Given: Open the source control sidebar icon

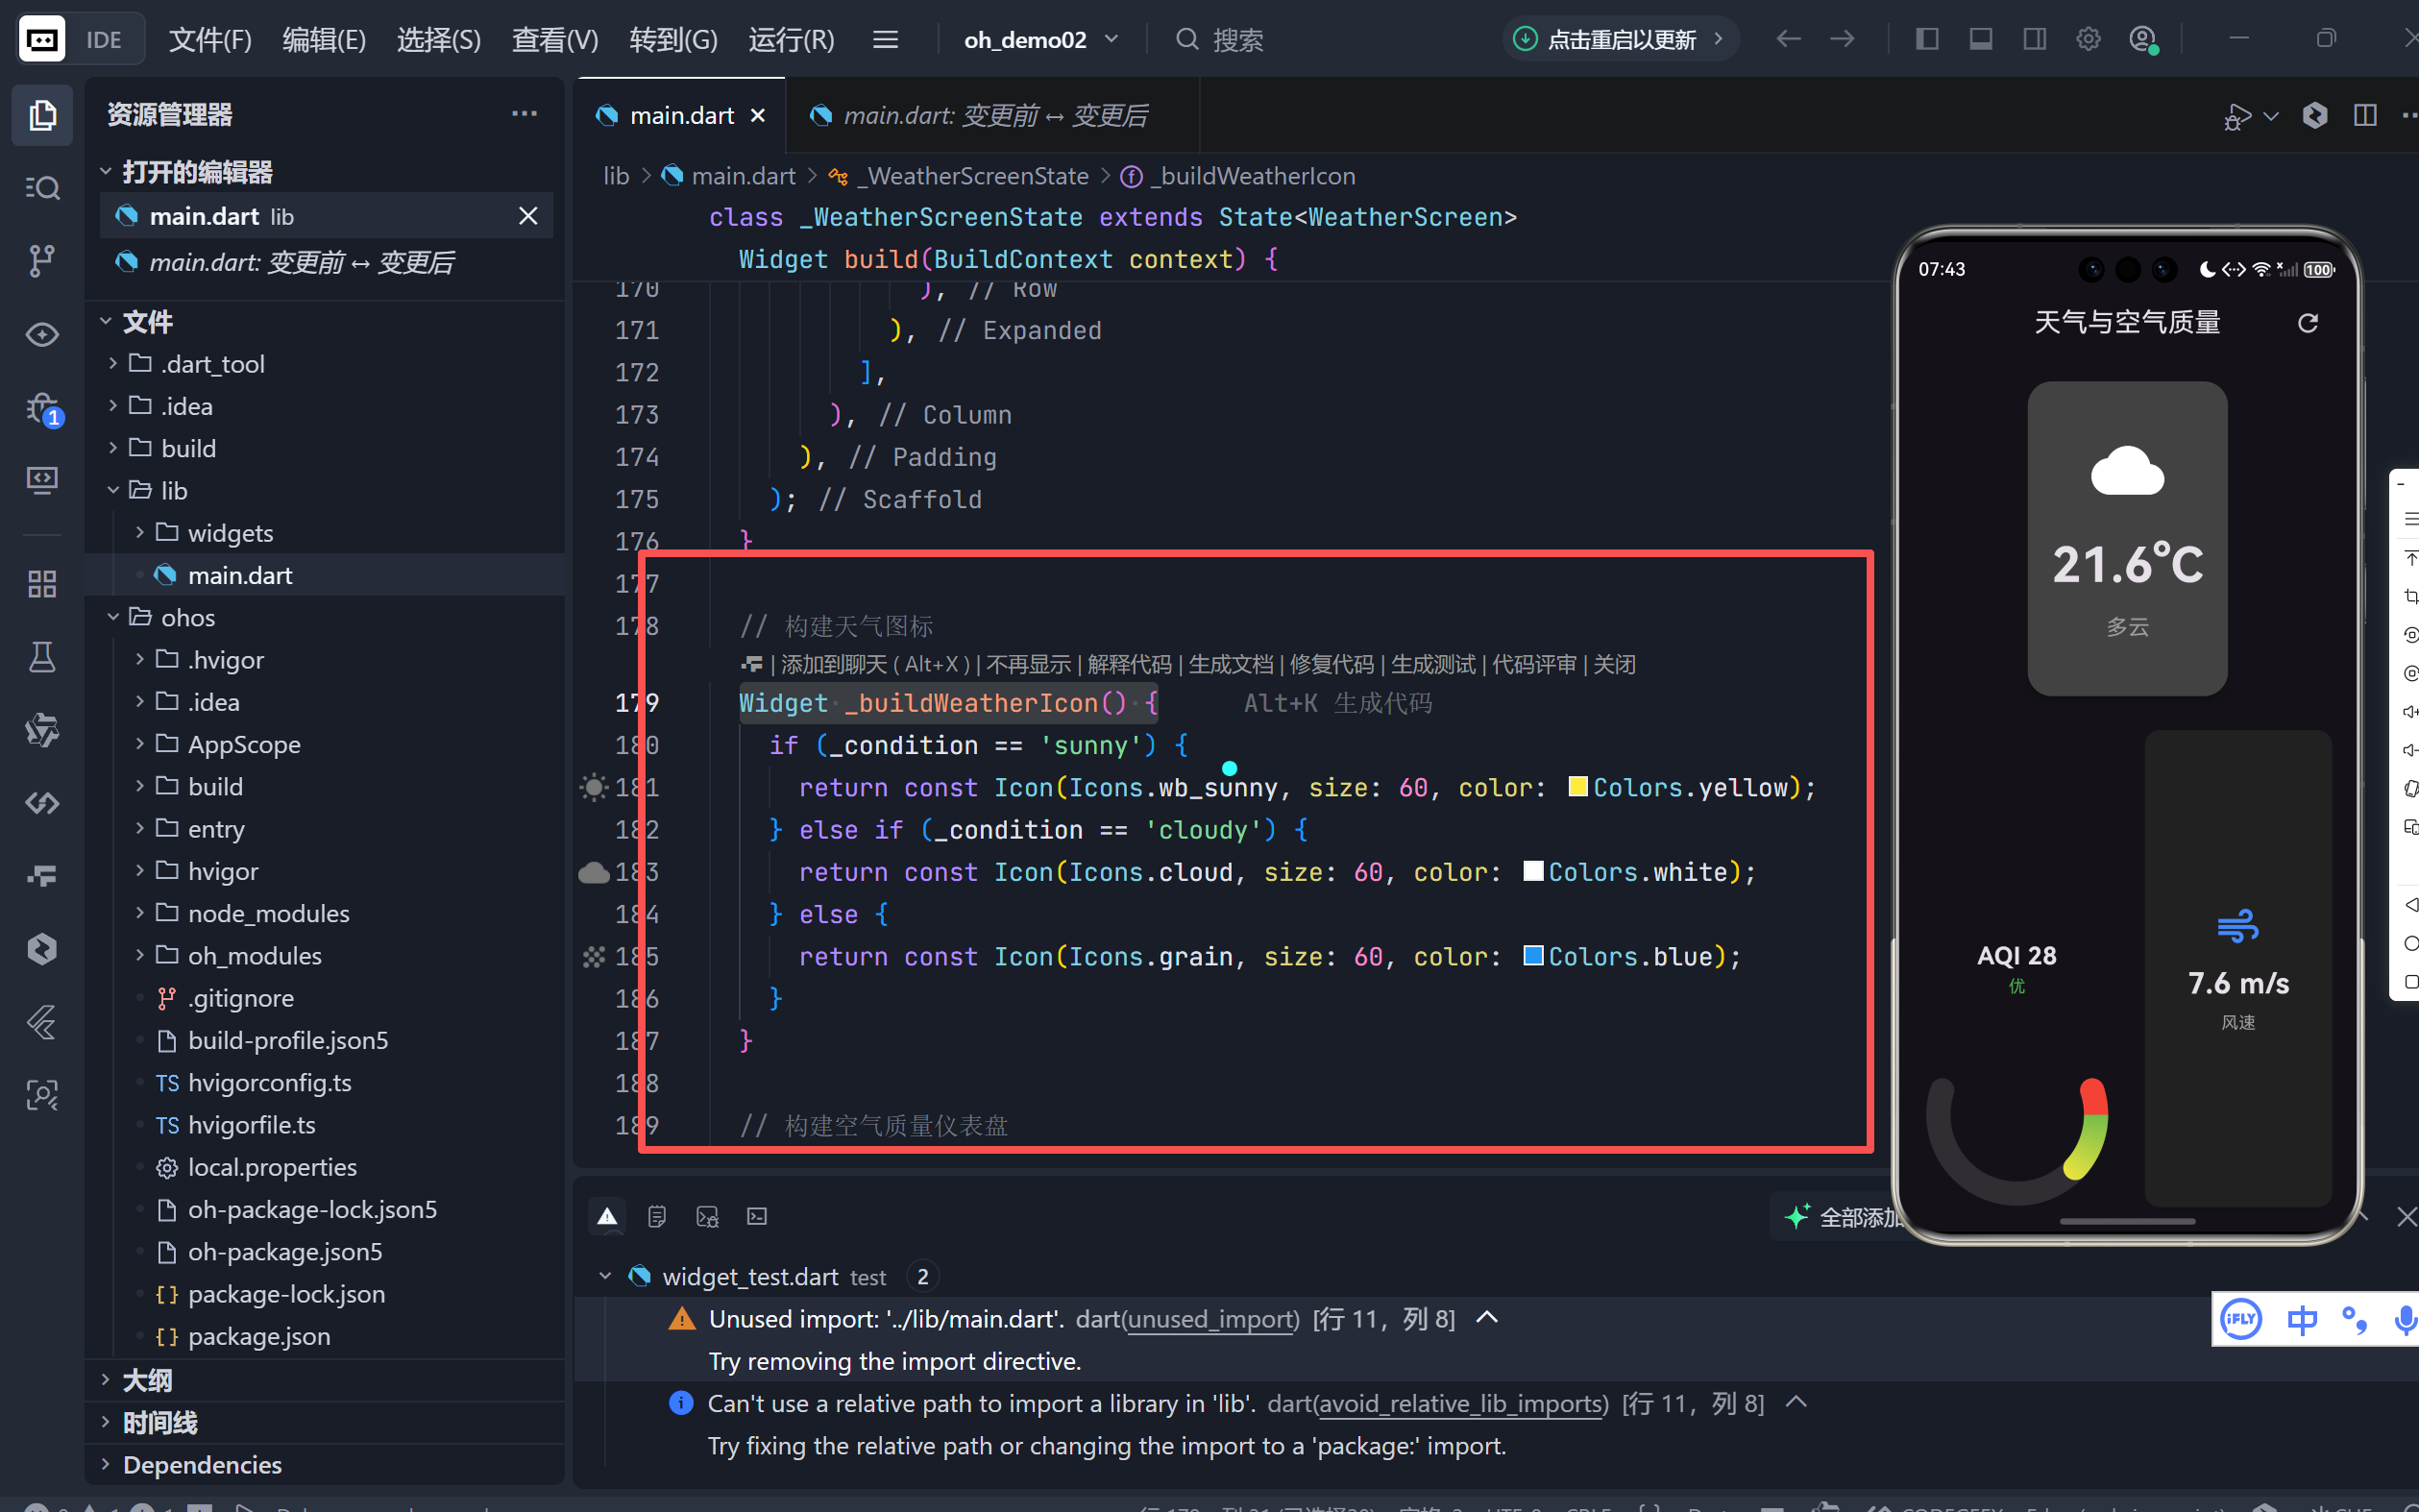Looking at the screenshot, I should [x=41, y=261].
